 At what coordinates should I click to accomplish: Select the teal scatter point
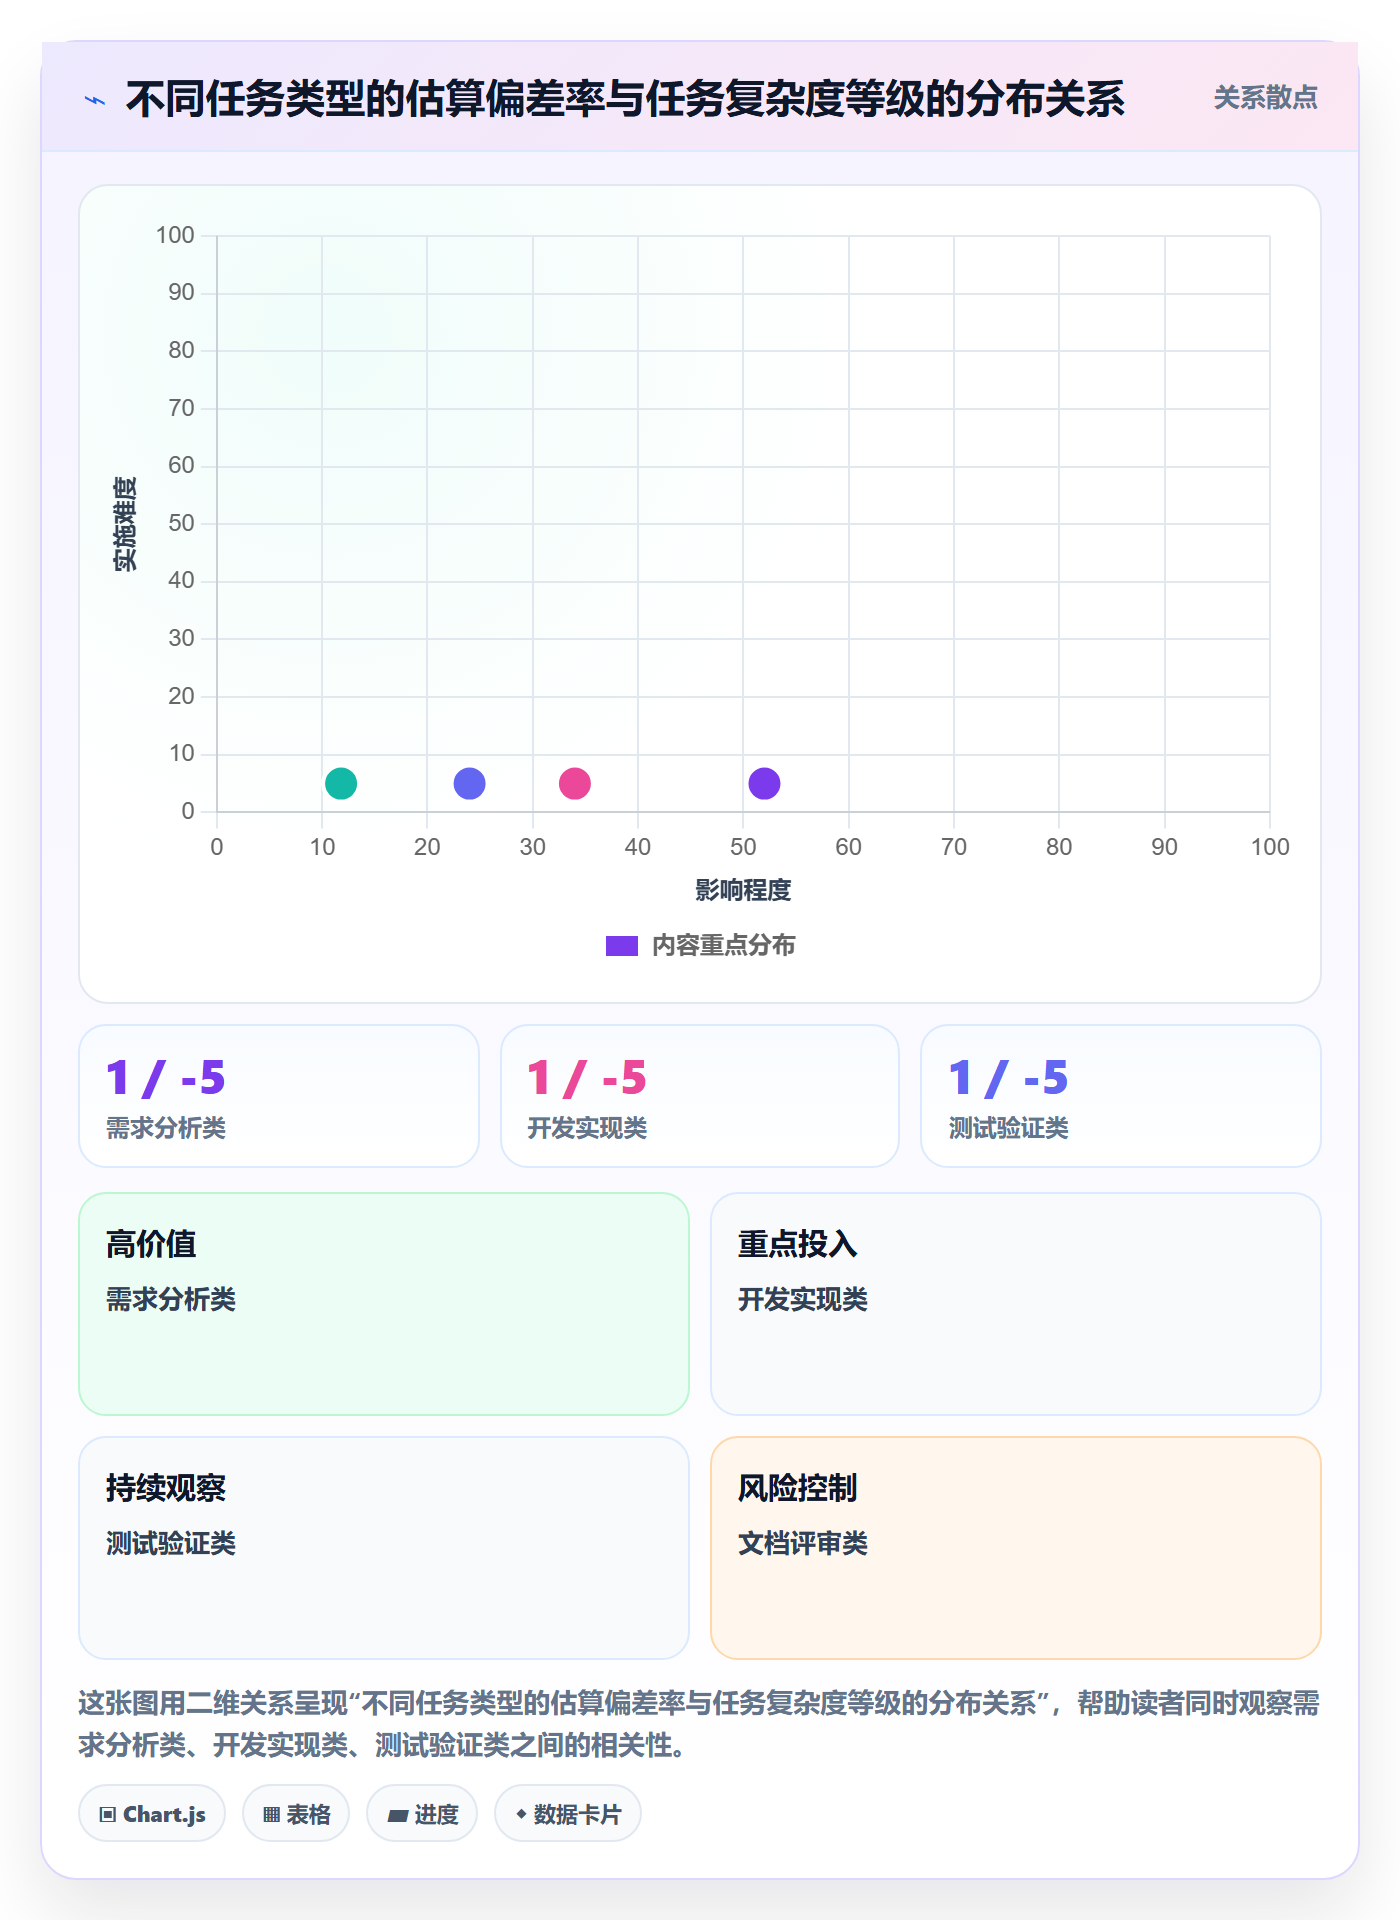click(341, 783)
